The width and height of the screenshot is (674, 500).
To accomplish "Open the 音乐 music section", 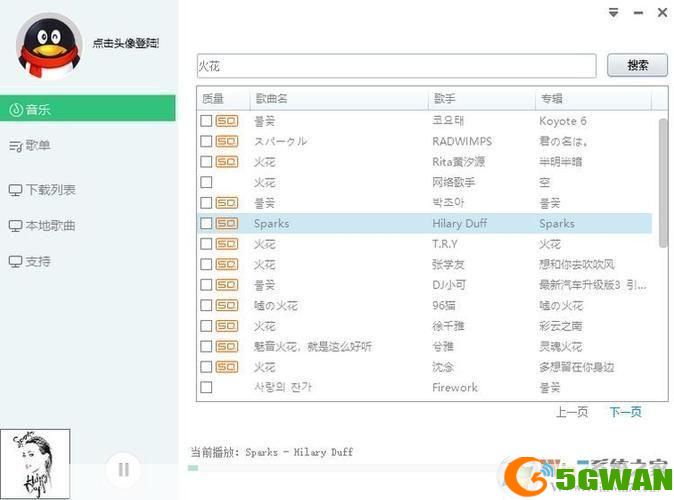I will [88, 108].
